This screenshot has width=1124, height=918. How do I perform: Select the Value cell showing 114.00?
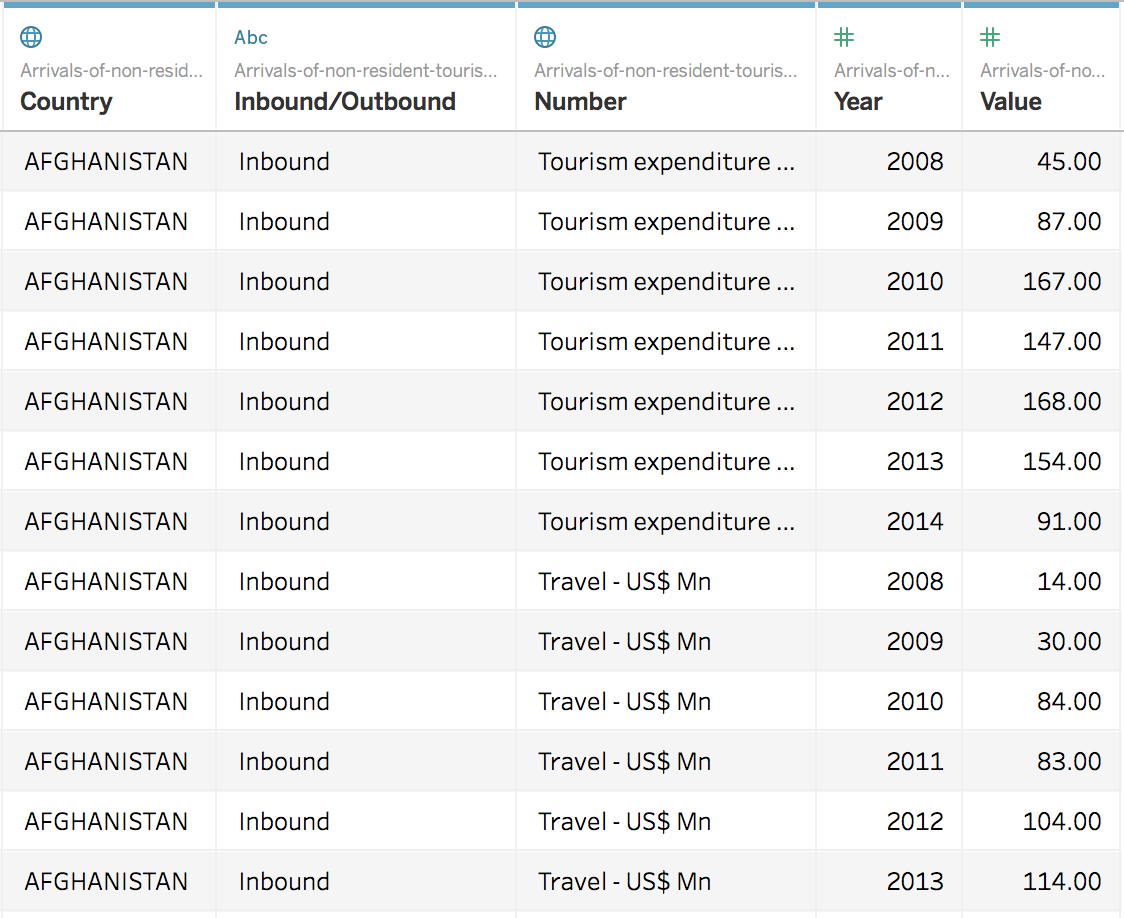(x=1064, y=881)
